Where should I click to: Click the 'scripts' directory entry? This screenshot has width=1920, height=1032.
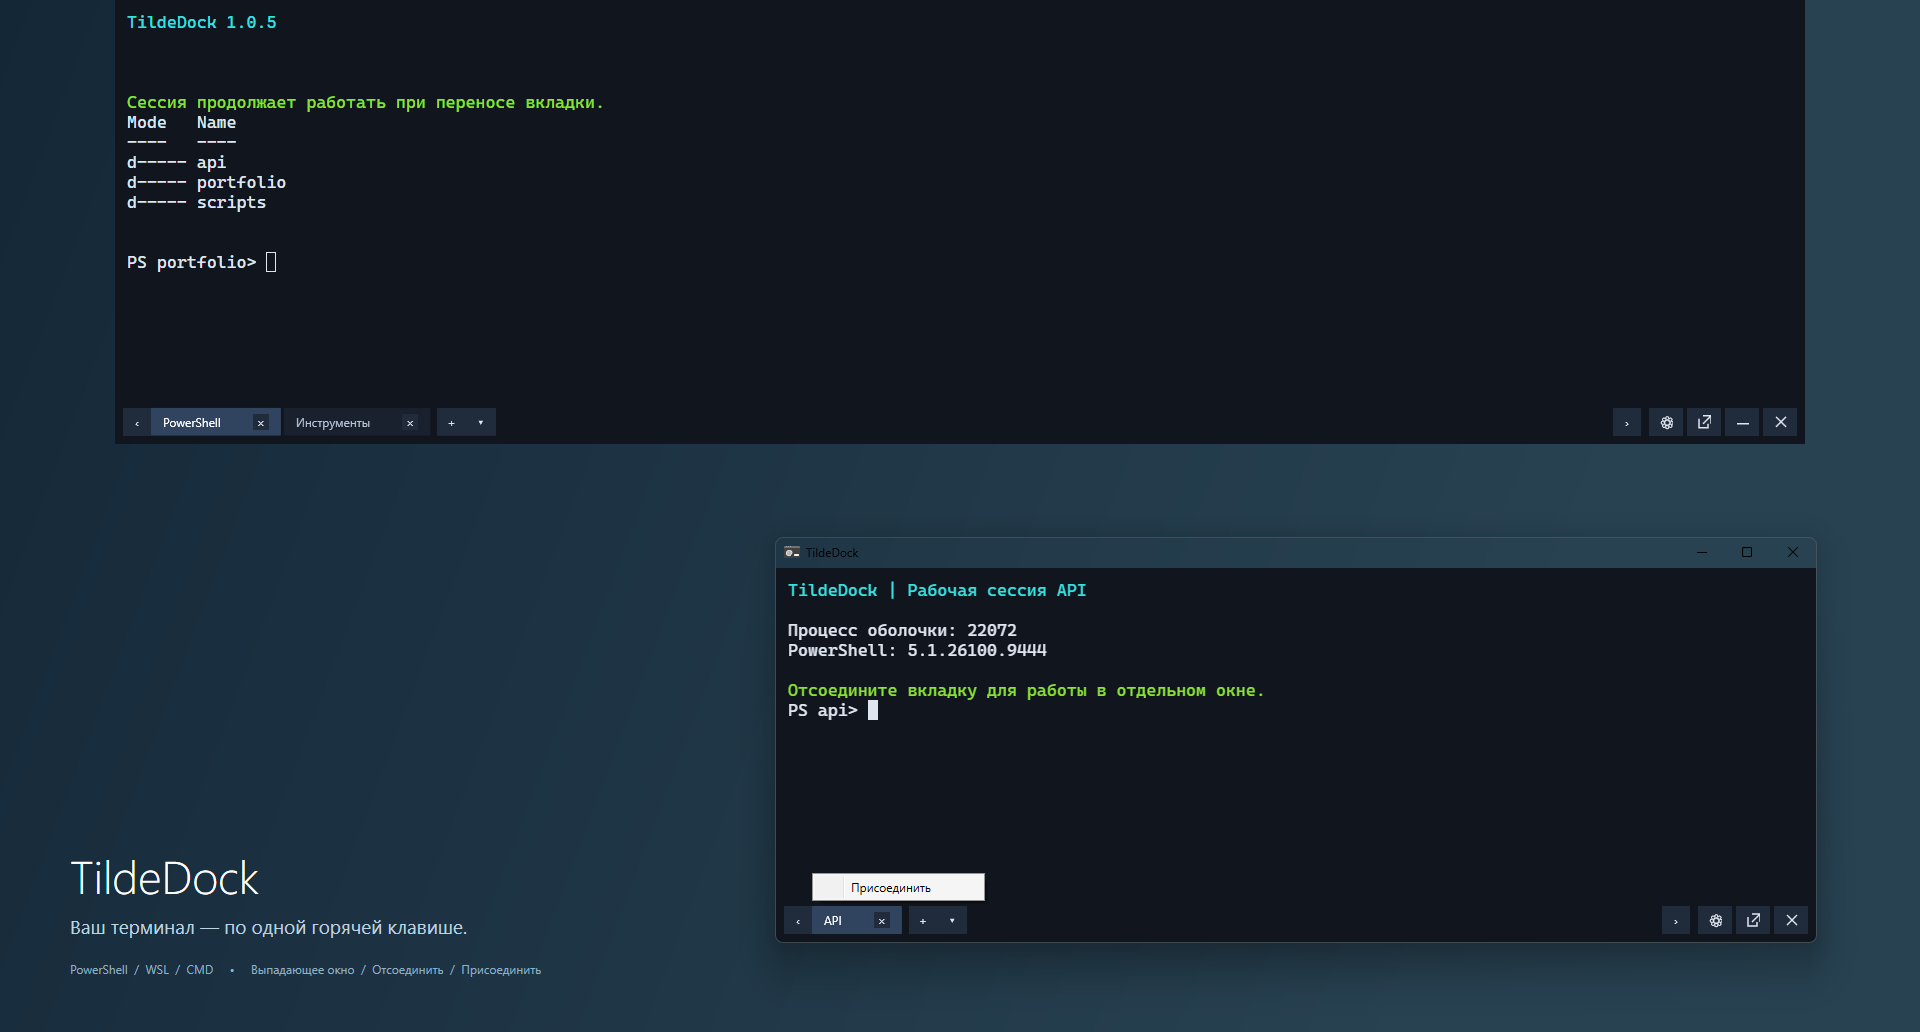(231, 202)
